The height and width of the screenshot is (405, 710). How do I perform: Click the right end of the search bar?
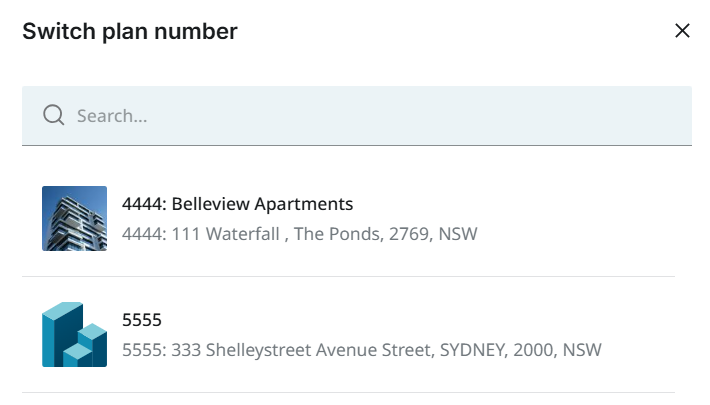tap(670, 116)
